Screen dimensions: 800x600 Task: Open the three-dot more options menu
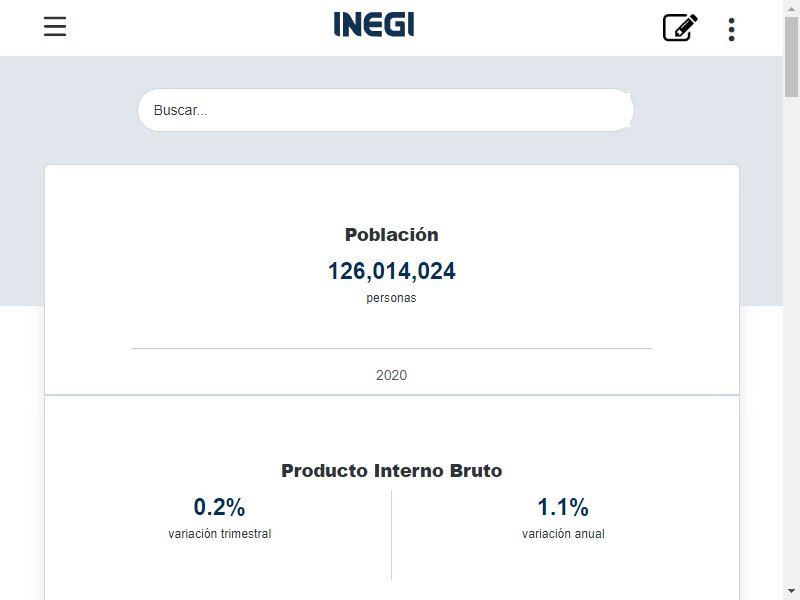[731, 30]
